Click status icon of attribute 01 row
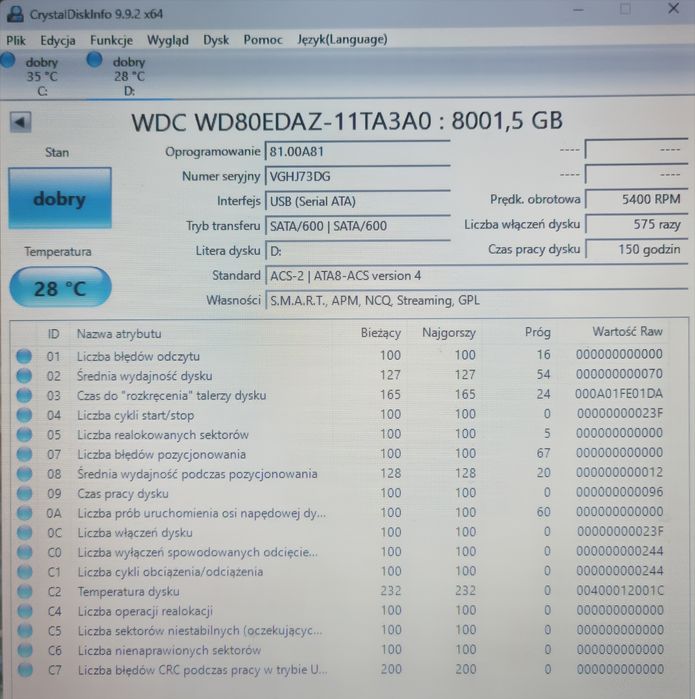695x699 pixels. 24,356
